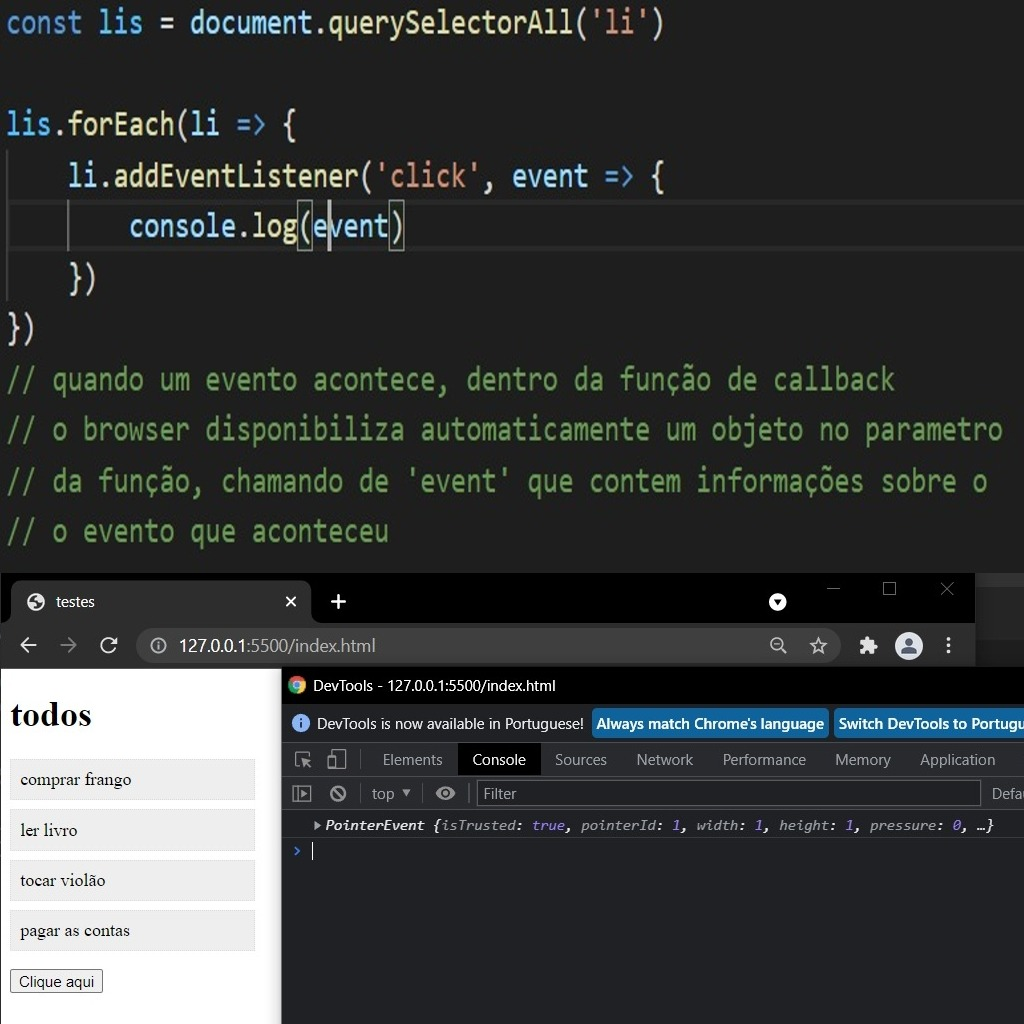
Task: Expand the PointerEvent log entry
Action: click(x=318, y=825)
